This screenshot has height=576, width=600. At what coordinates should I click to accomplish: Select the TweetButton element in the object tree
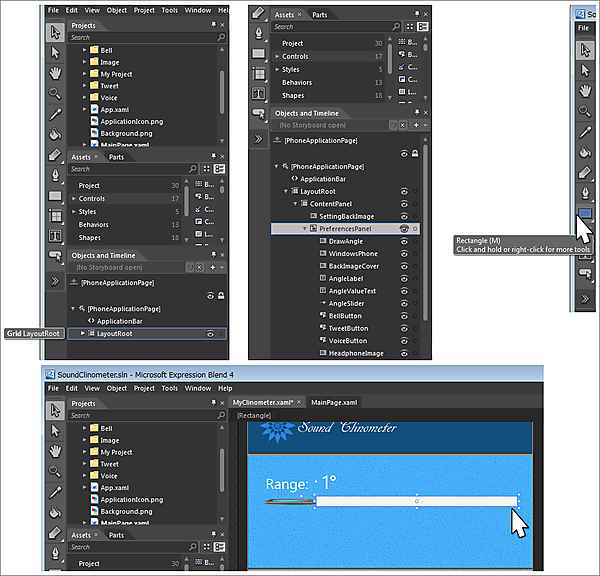348,328
